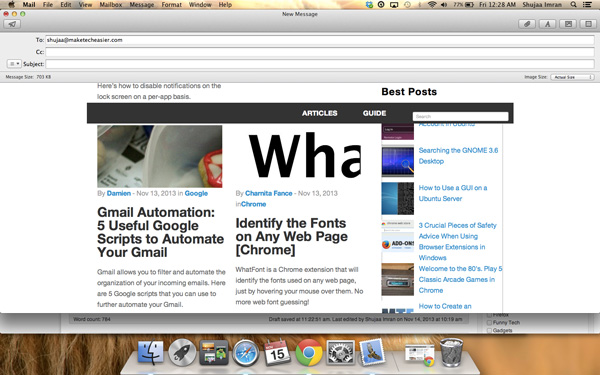This screenshot has width=600, height=375.
Task: Open 3 Crucial Pieces of Safety Advice link
Action: (x=458, y=241)
